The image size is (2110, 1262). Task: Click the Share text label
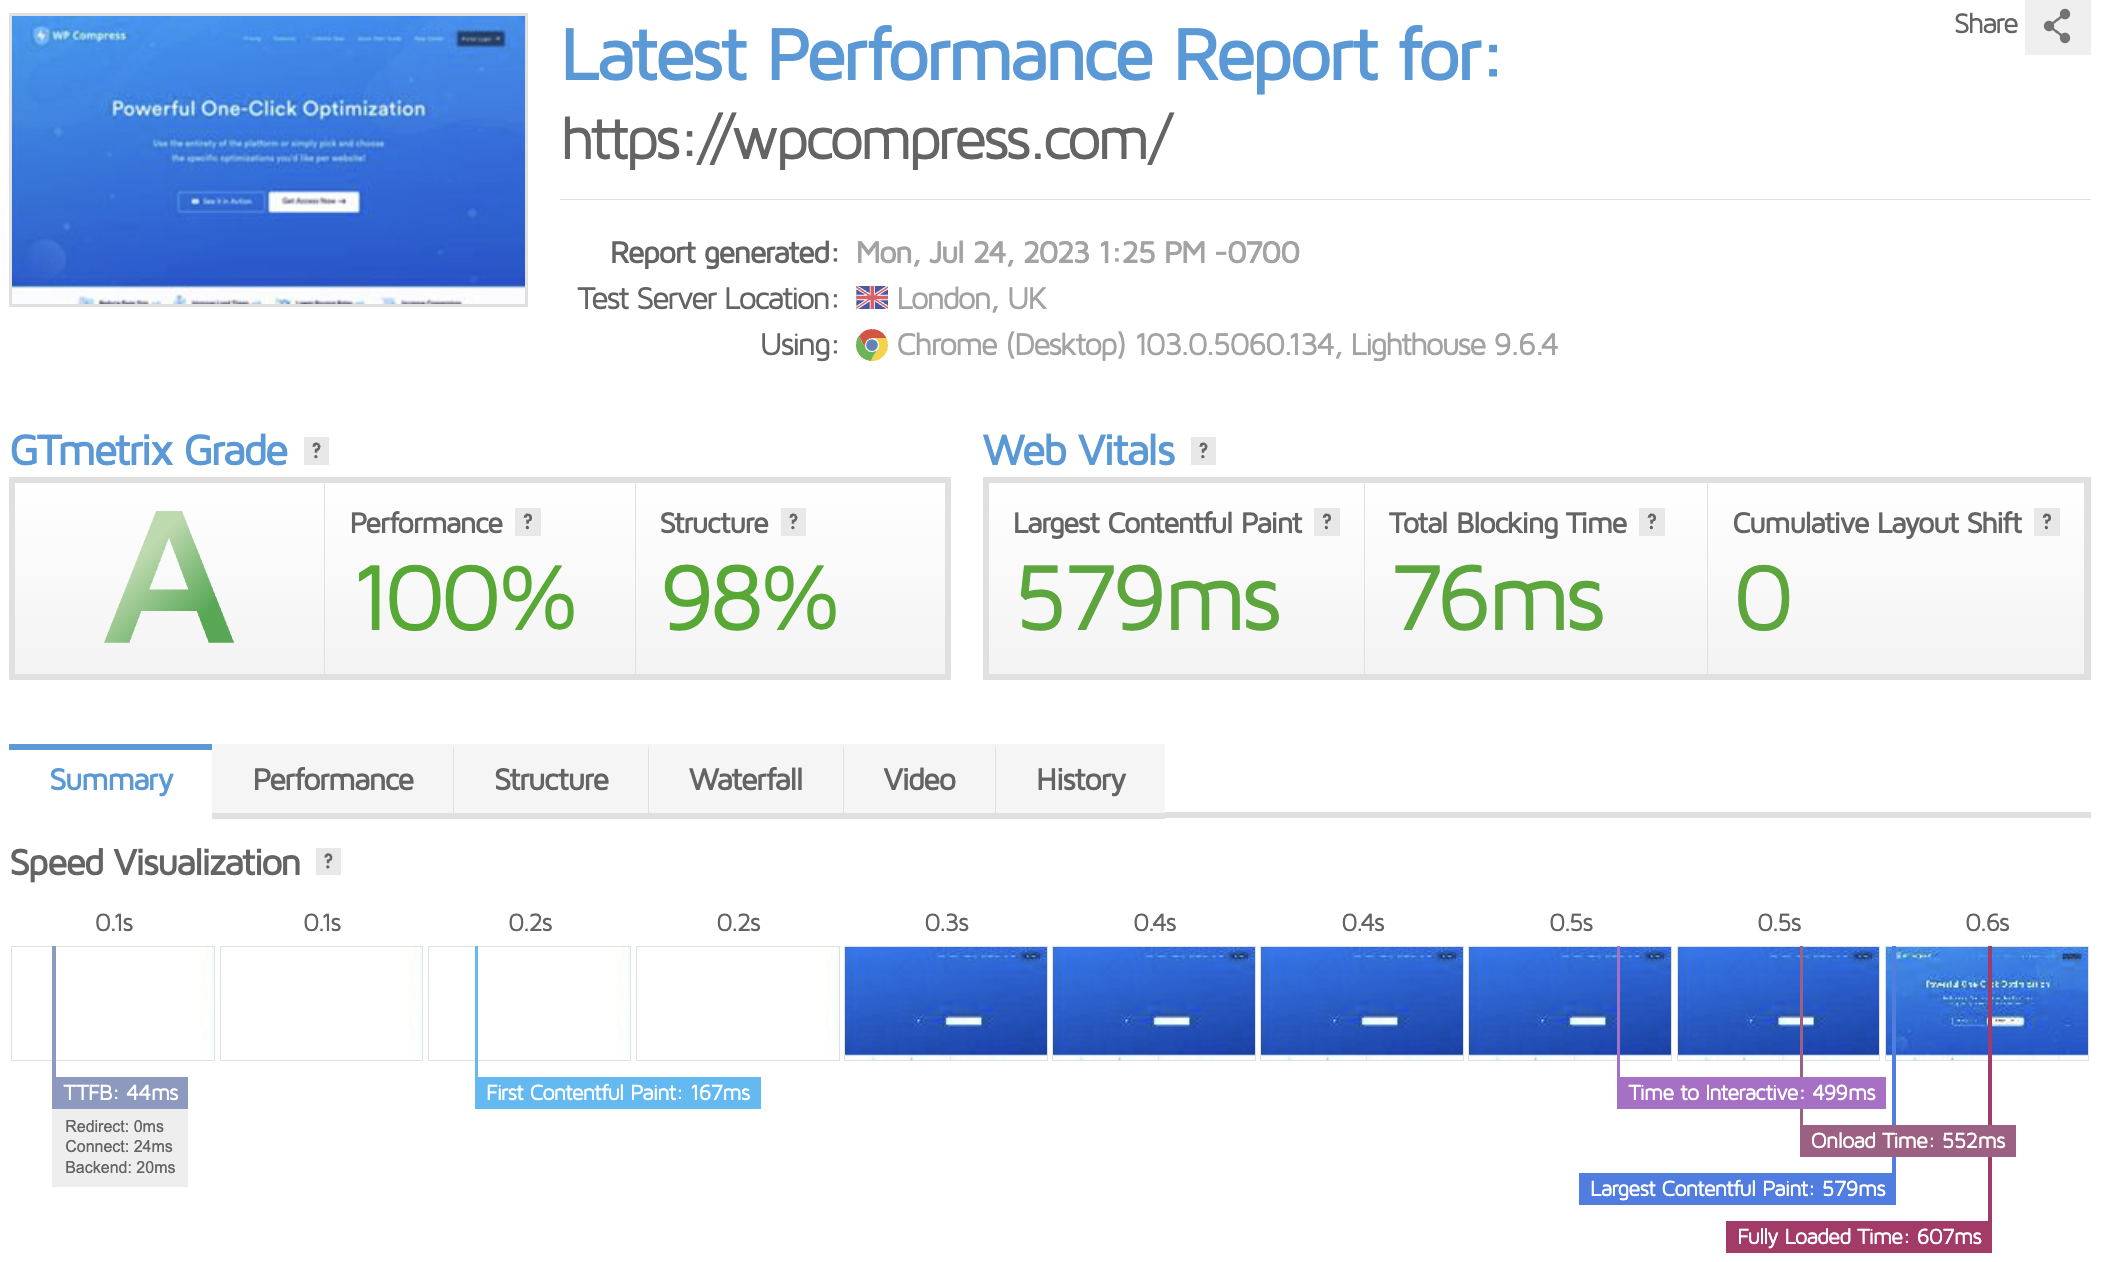1986,24
